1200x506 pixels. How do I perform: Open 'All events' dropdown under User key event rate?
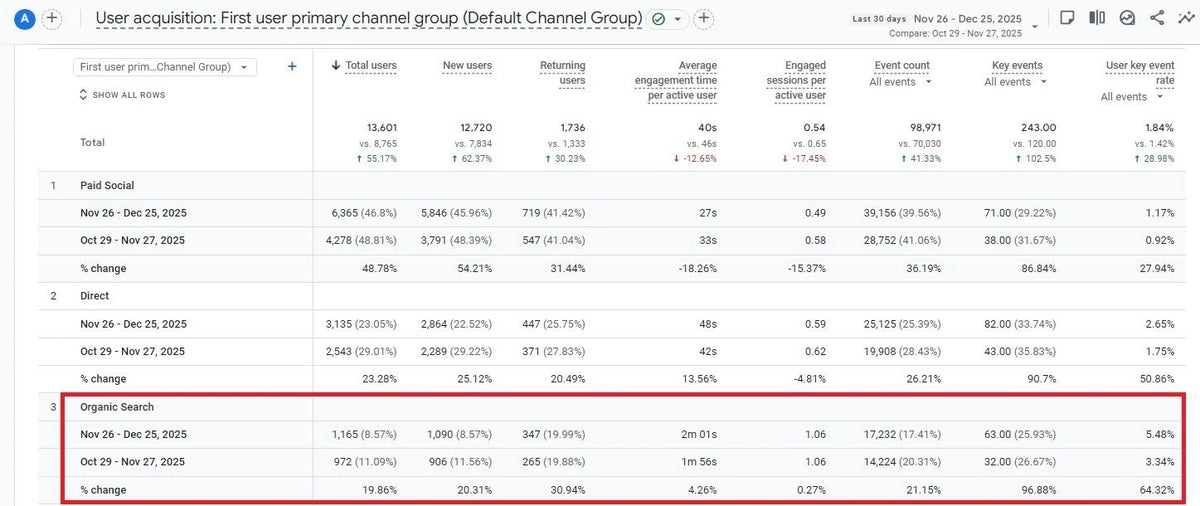click(x=1131, y=97)
